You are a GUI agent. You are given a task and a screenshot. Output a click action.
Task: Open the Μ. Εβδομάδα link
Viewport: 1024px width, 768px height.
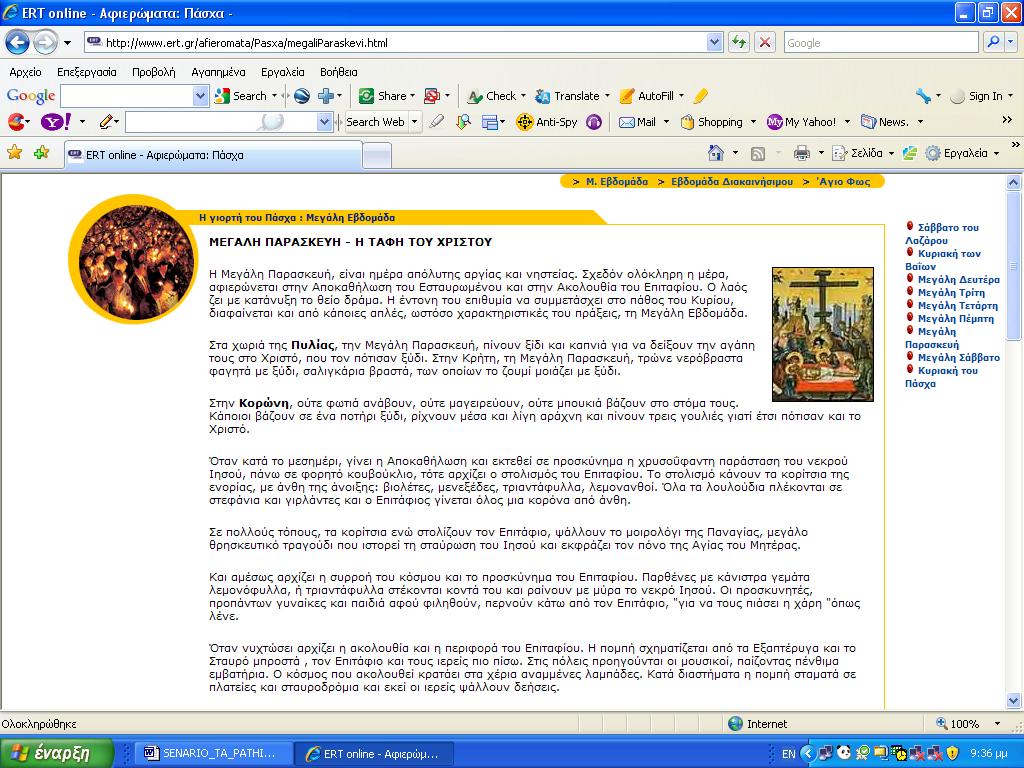point(617,182)
